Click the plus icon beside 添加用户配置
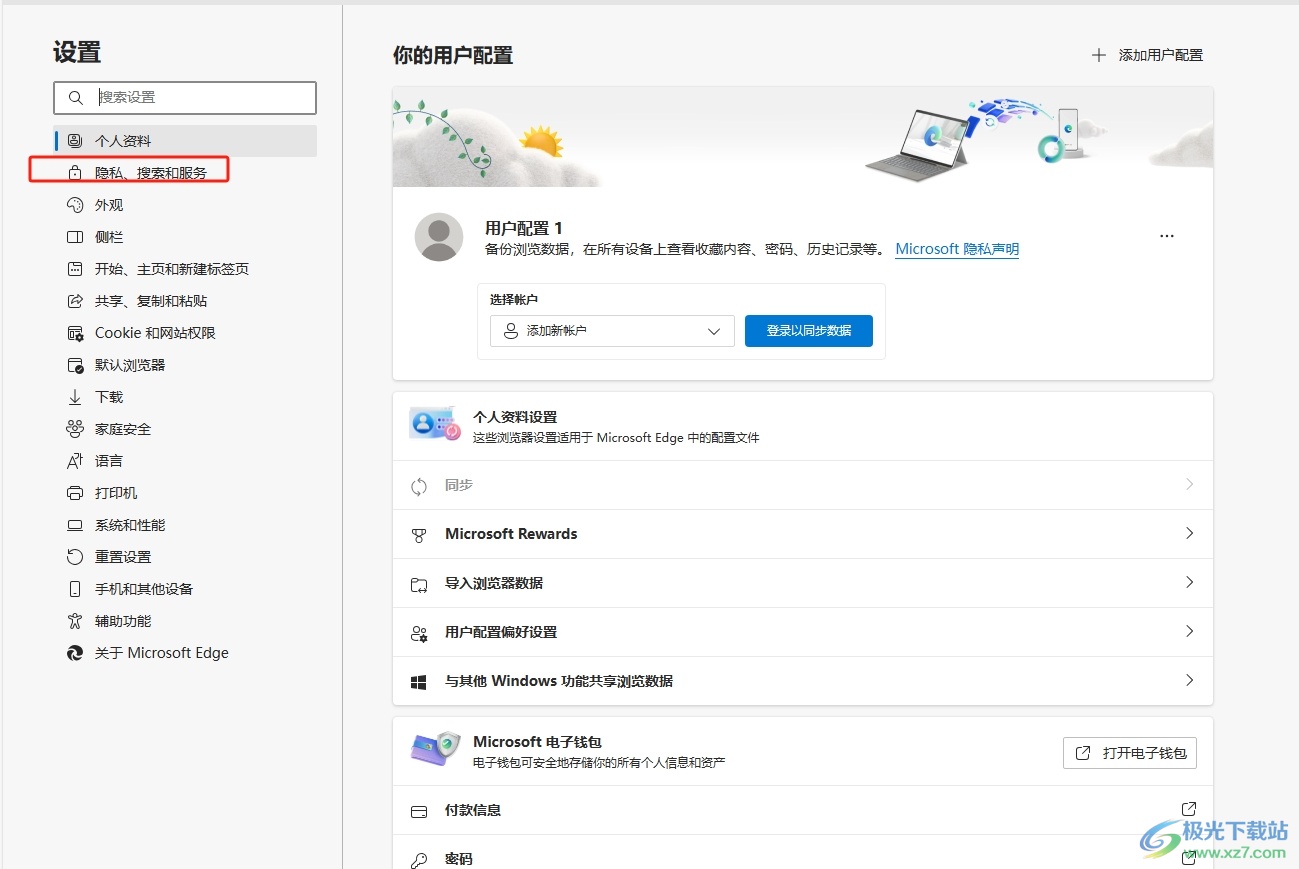1299x869 pixels. (1099, 55)
